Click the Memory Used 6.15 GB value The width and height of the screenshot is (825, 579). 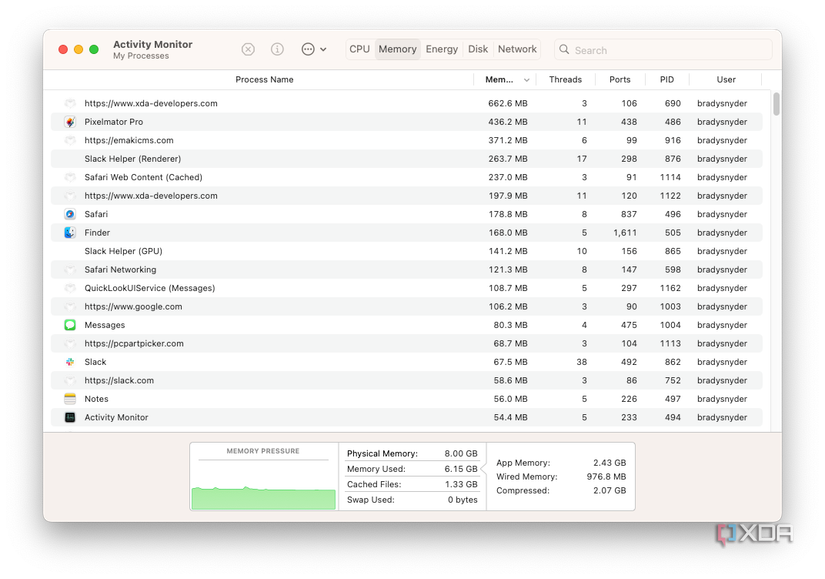461,469
